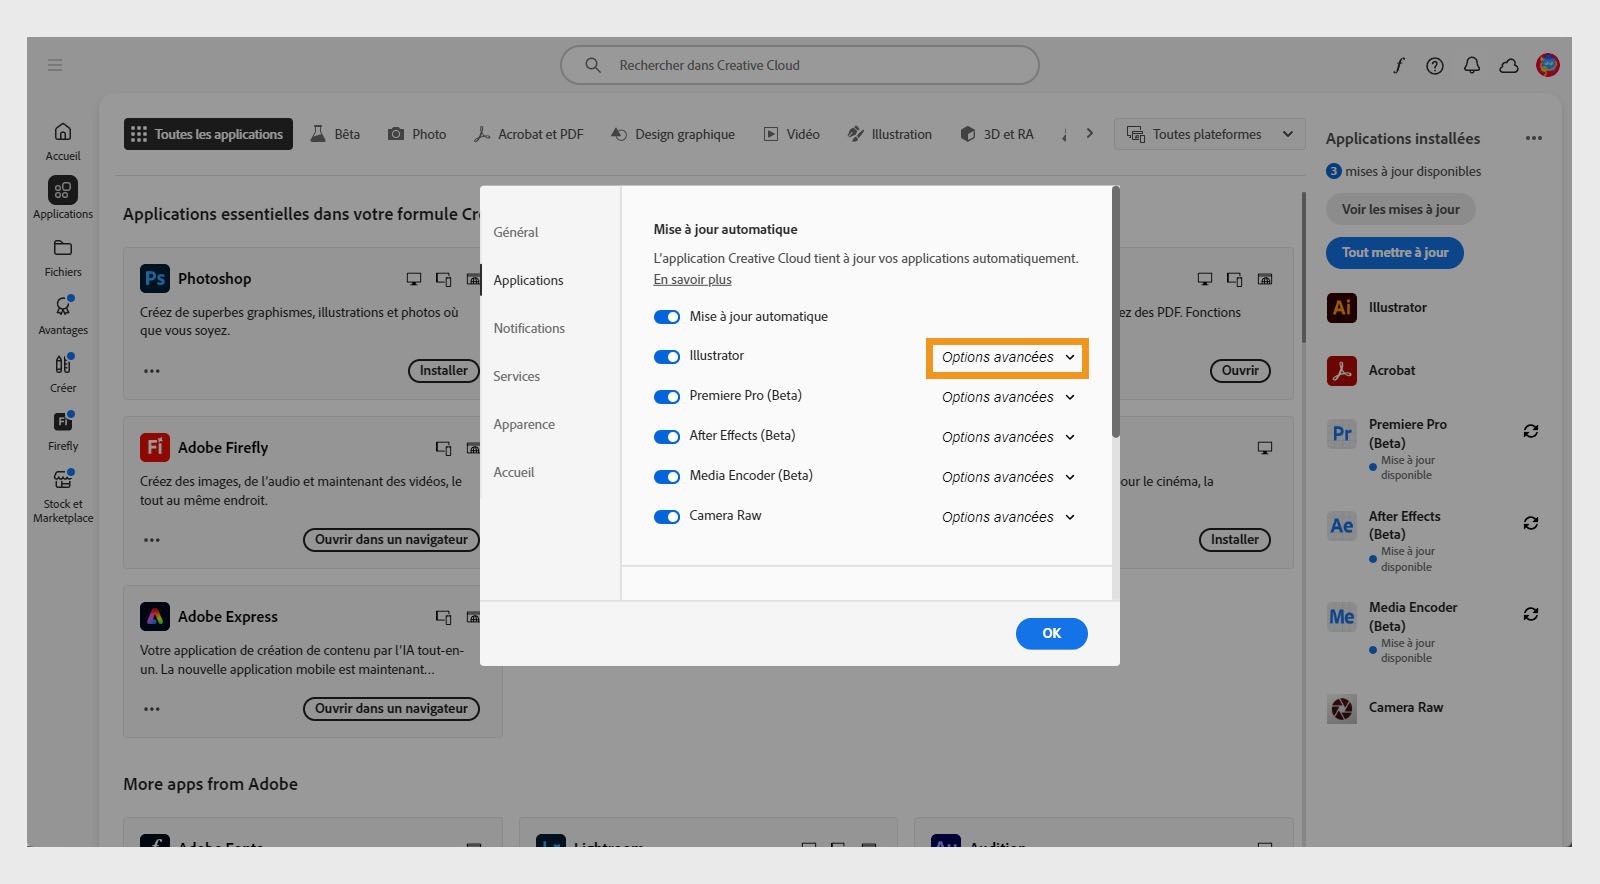Select Applications in preferences sidebar
This screenshot has height=884, width=1600.
coord(528,280)
